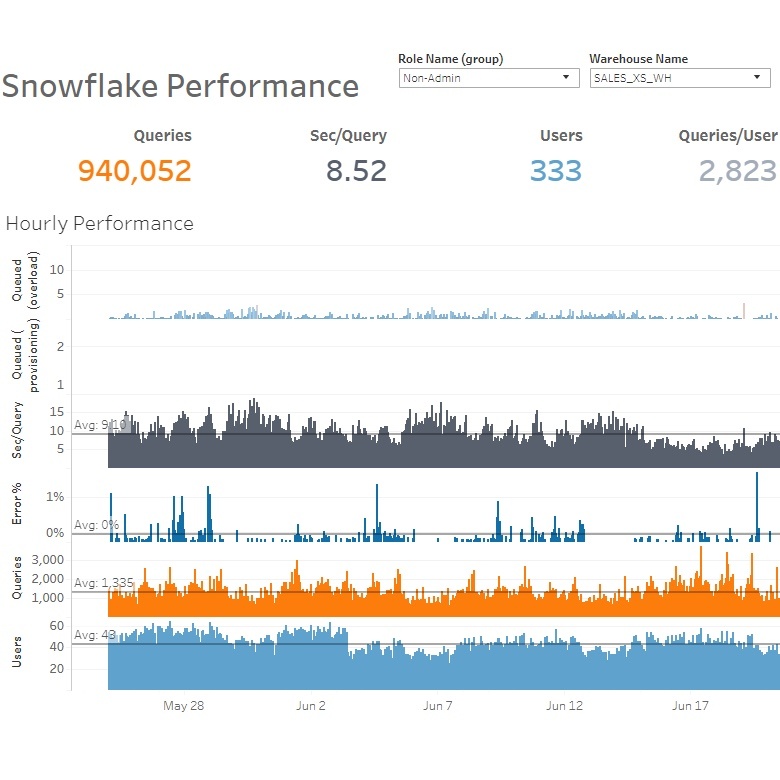The image size is (780, 780).
Task: Click the Avg: 1,335 queries reference label
Action: pyautogui.click(x=104, y=583)
